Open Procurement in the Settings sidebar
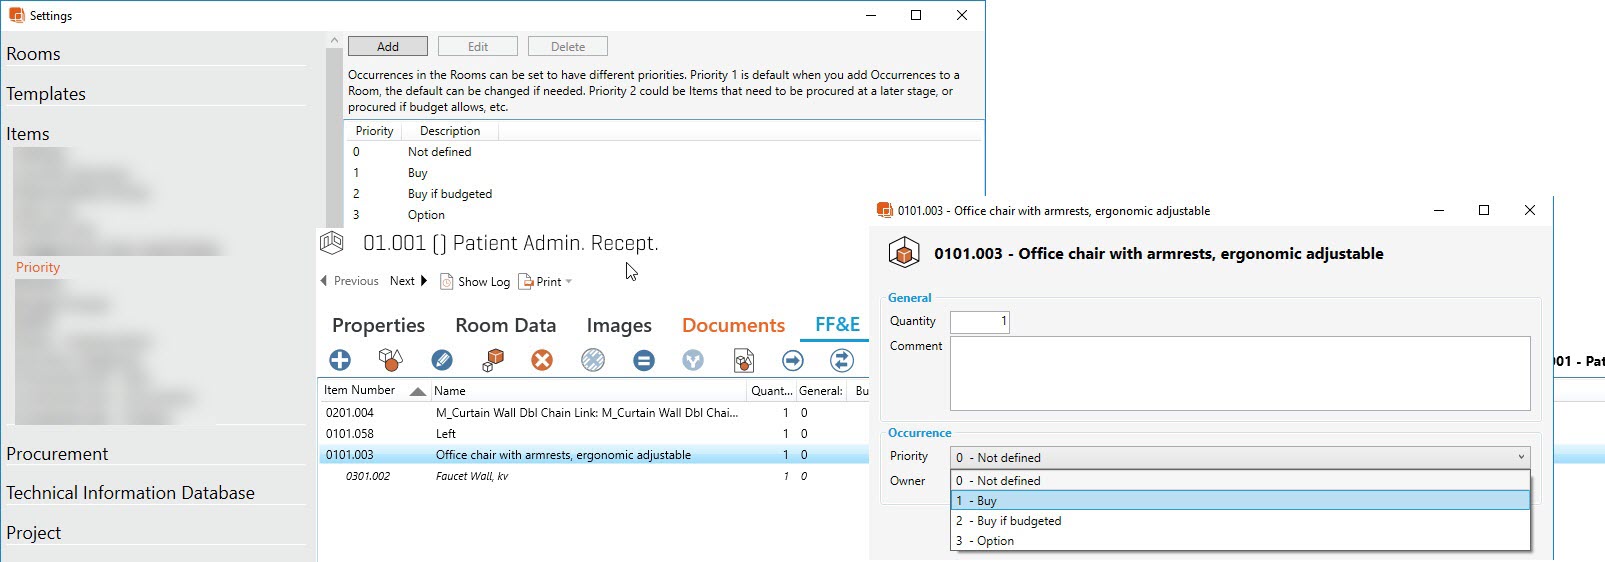This screenshot has height=562, width=1605. pyautogui.click(x=57, y=454)
